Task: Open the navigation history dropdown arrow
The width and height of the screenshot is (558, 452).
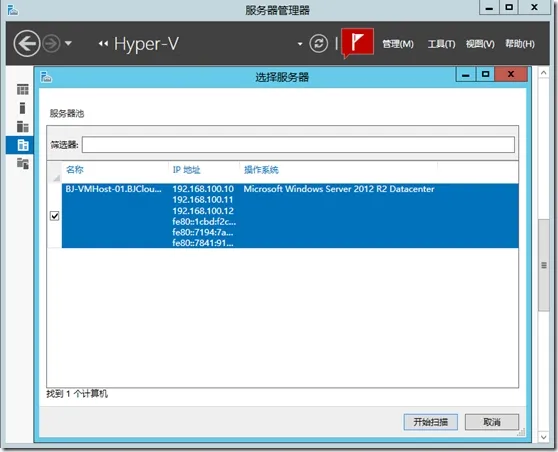Action: 68,44
